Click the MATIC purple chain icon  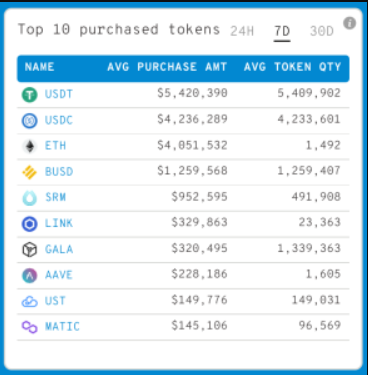30,327
